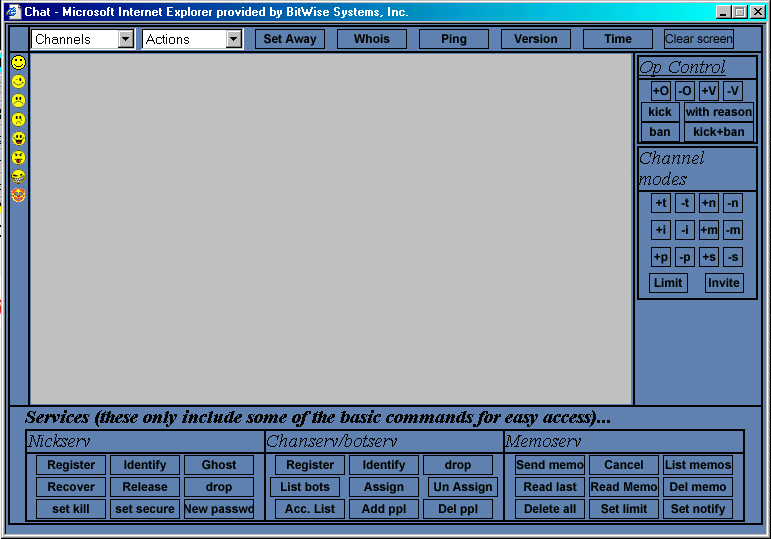Insert the third emoticon, the frowning face
This screenshot has height=539, width=771.
pyautogui.click(x=18, y=100)
